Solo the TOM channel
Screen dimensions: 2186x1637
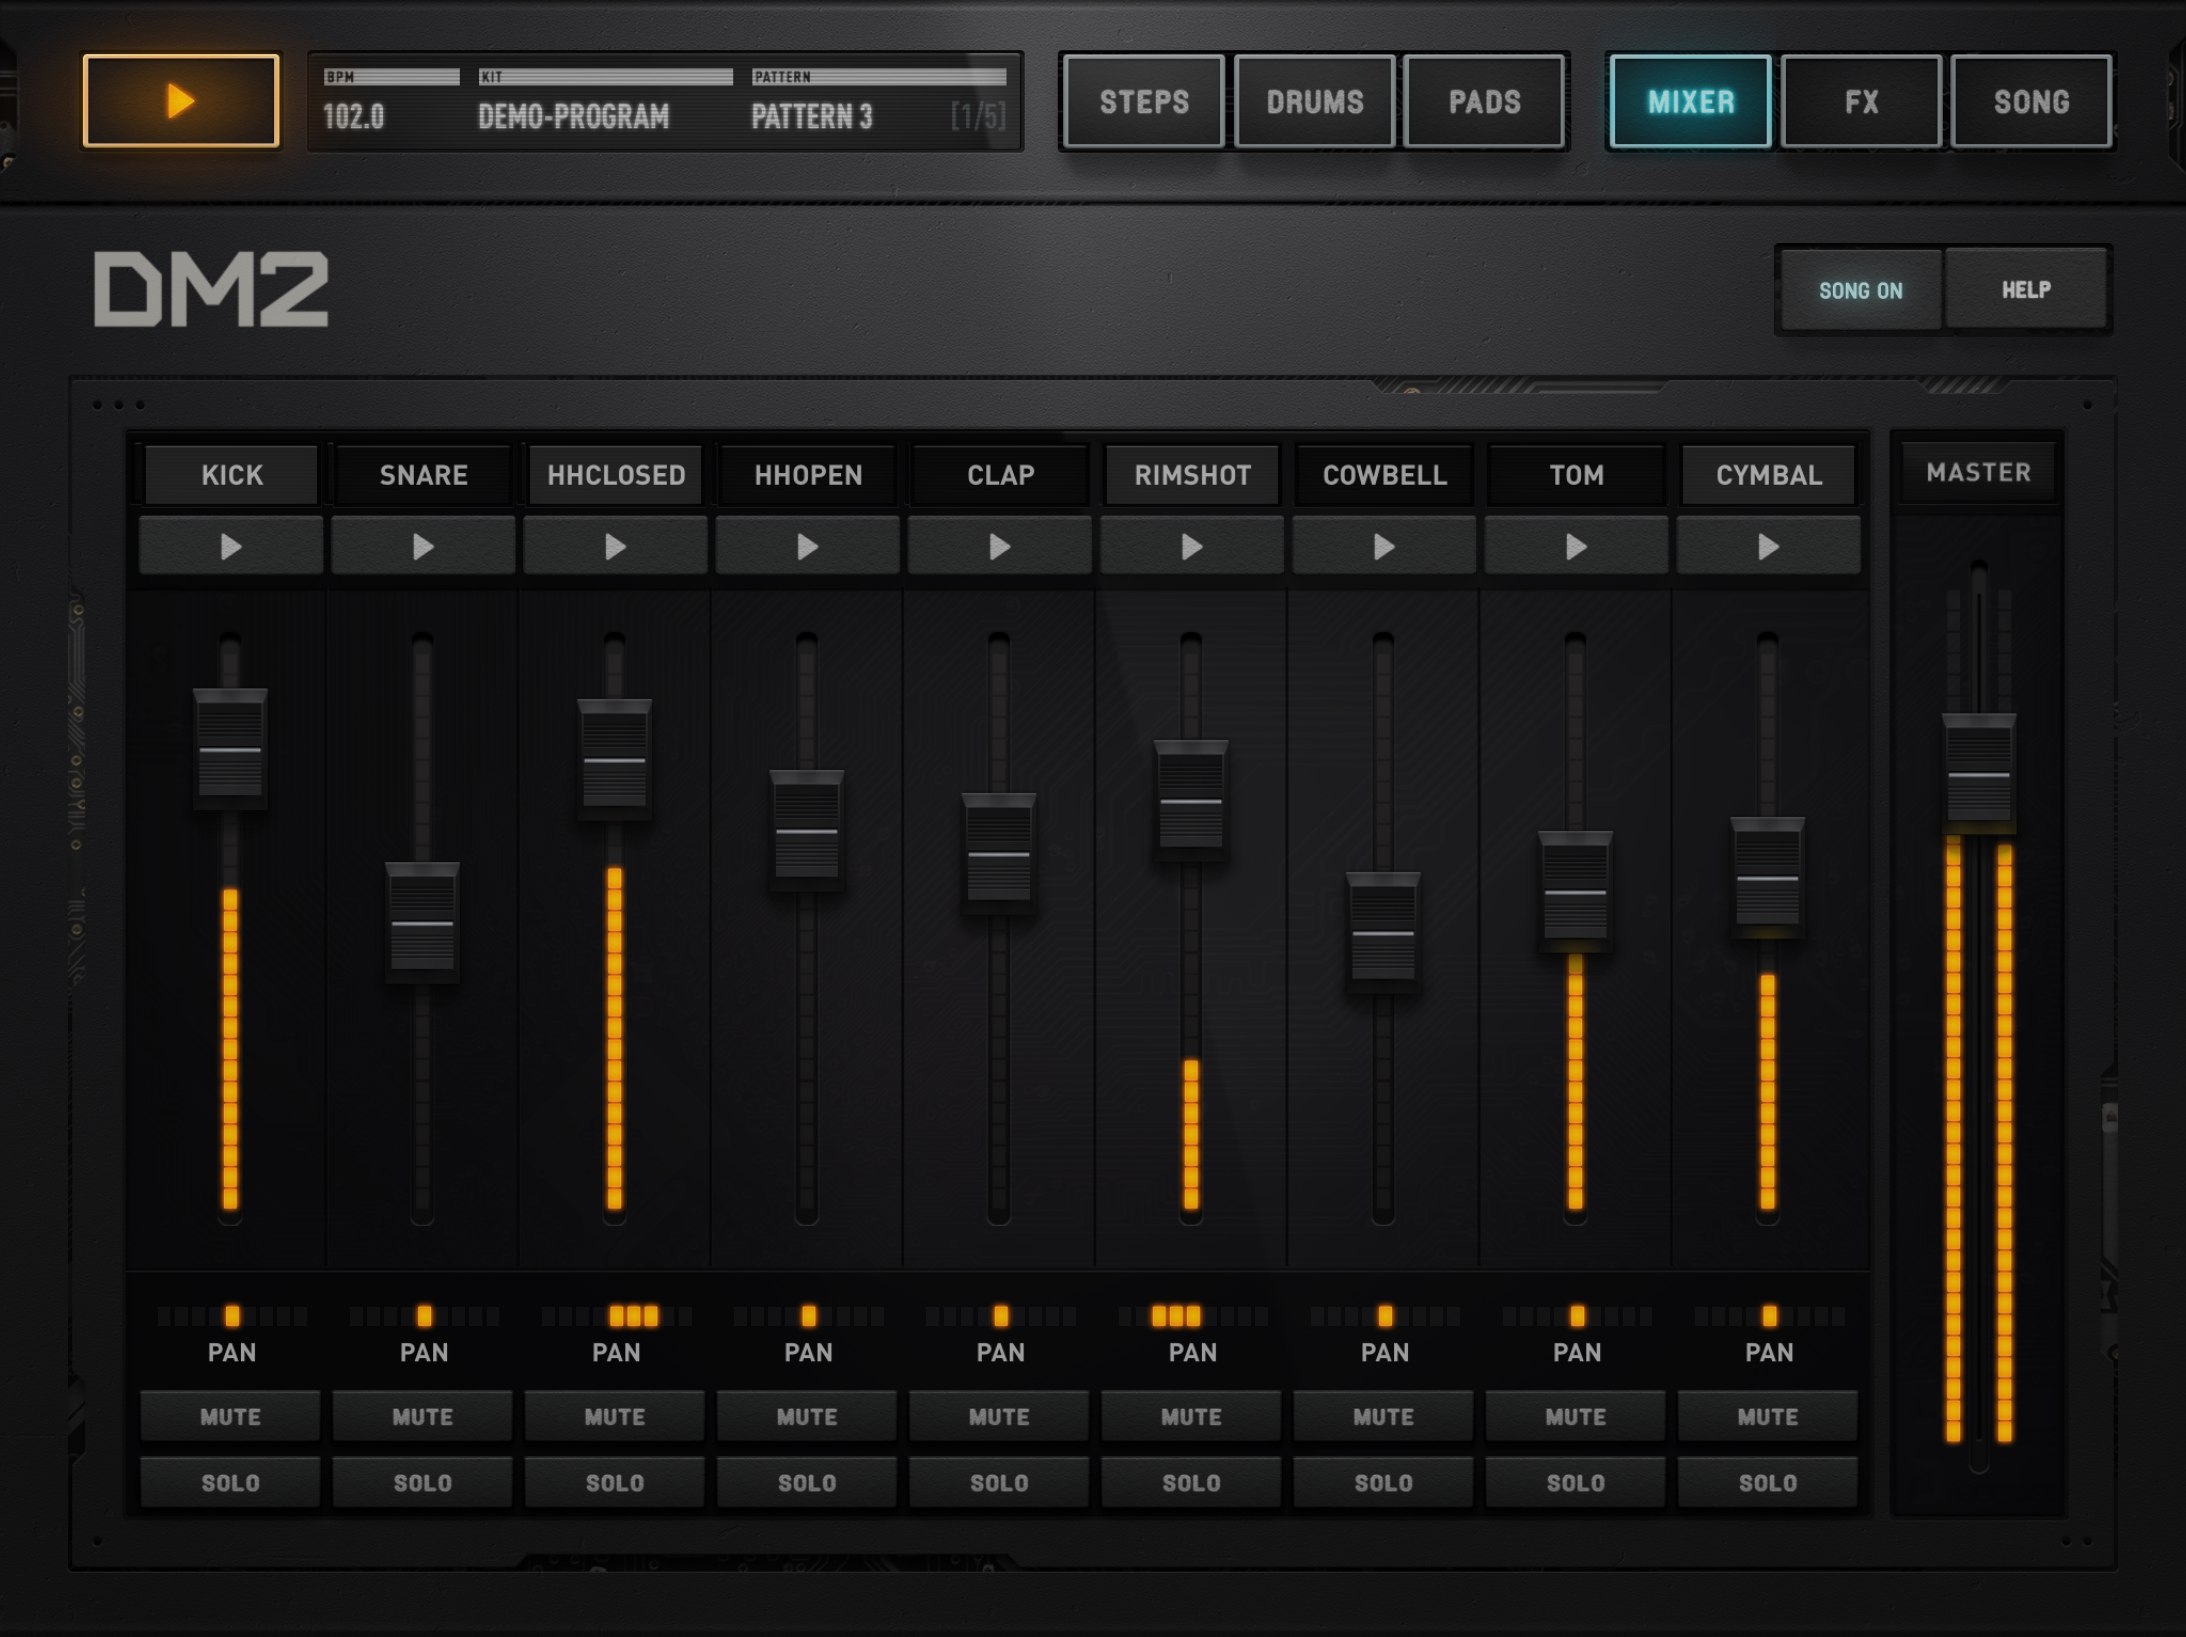click(x=1575, y=1482)
